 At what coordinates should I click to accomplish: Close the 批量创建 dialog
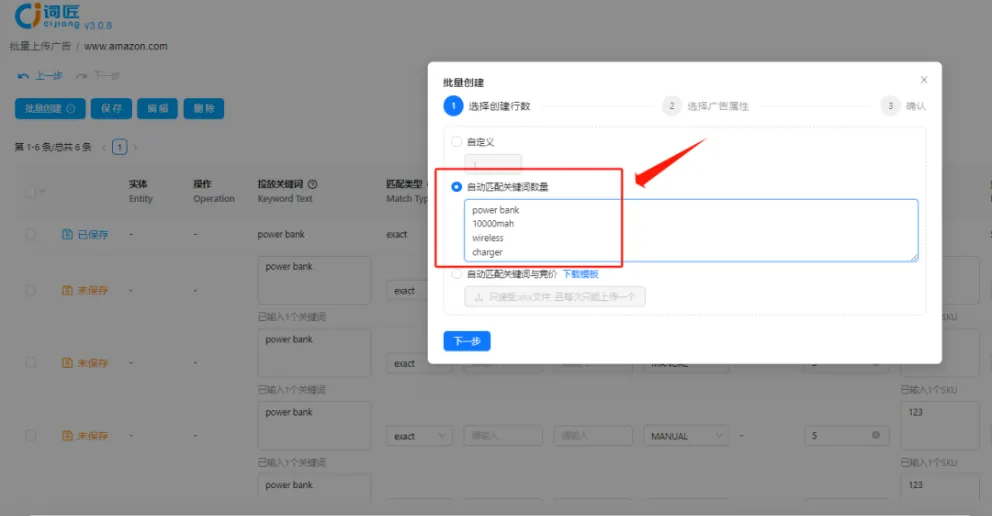tap(924, 80)
